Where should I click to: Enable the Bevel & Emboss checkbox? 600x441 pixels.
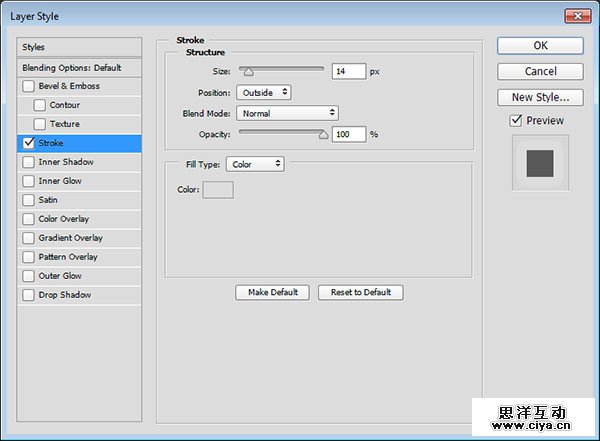28,86
